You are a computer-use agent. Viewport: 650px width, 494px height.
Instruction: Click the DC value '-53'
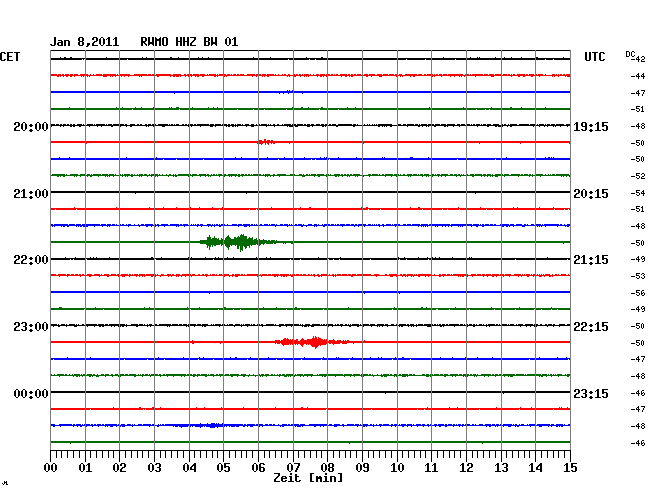(x=638, y=276)
